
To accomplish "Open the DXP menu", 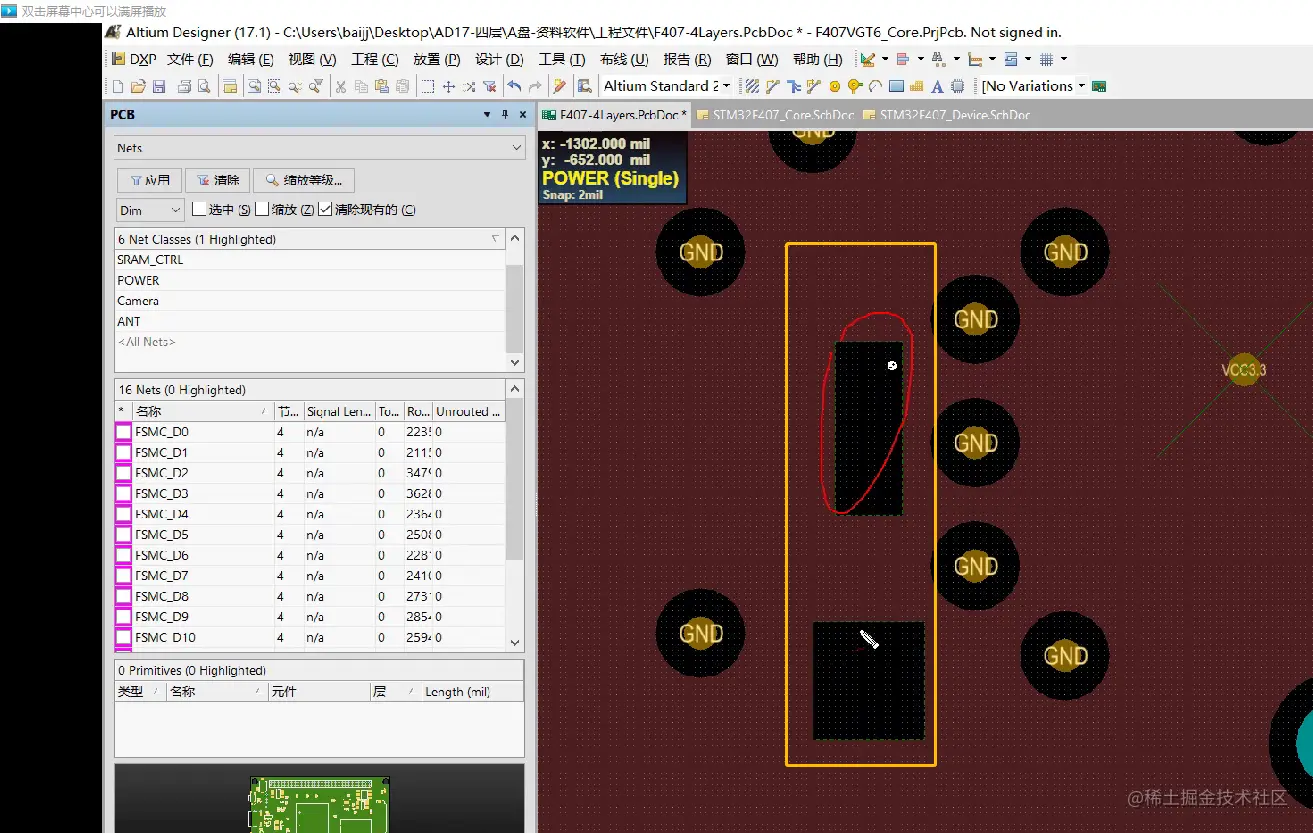I will [135, 59].
